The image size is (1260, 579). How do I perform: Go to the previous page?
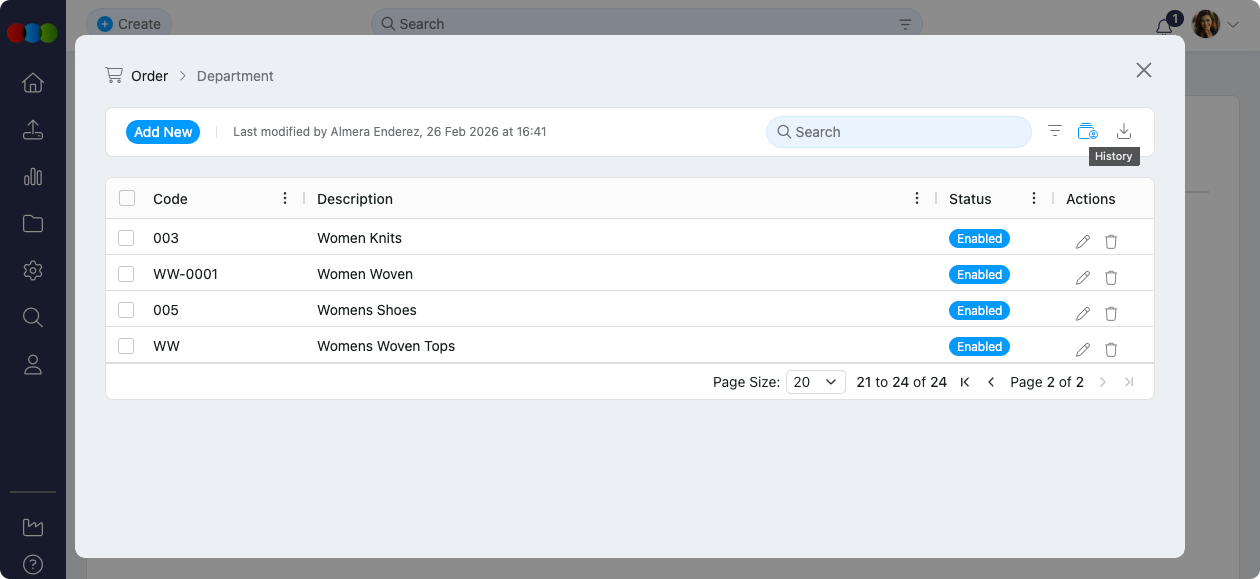(x=991, y=382)
